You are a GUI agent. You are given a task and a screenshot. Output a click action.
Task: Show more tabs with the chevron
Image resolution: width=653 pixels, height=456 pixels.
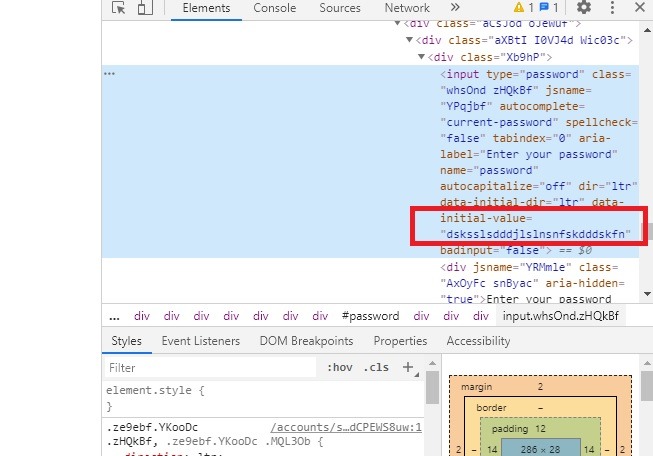pyautogui.click(x=455, y=8)
